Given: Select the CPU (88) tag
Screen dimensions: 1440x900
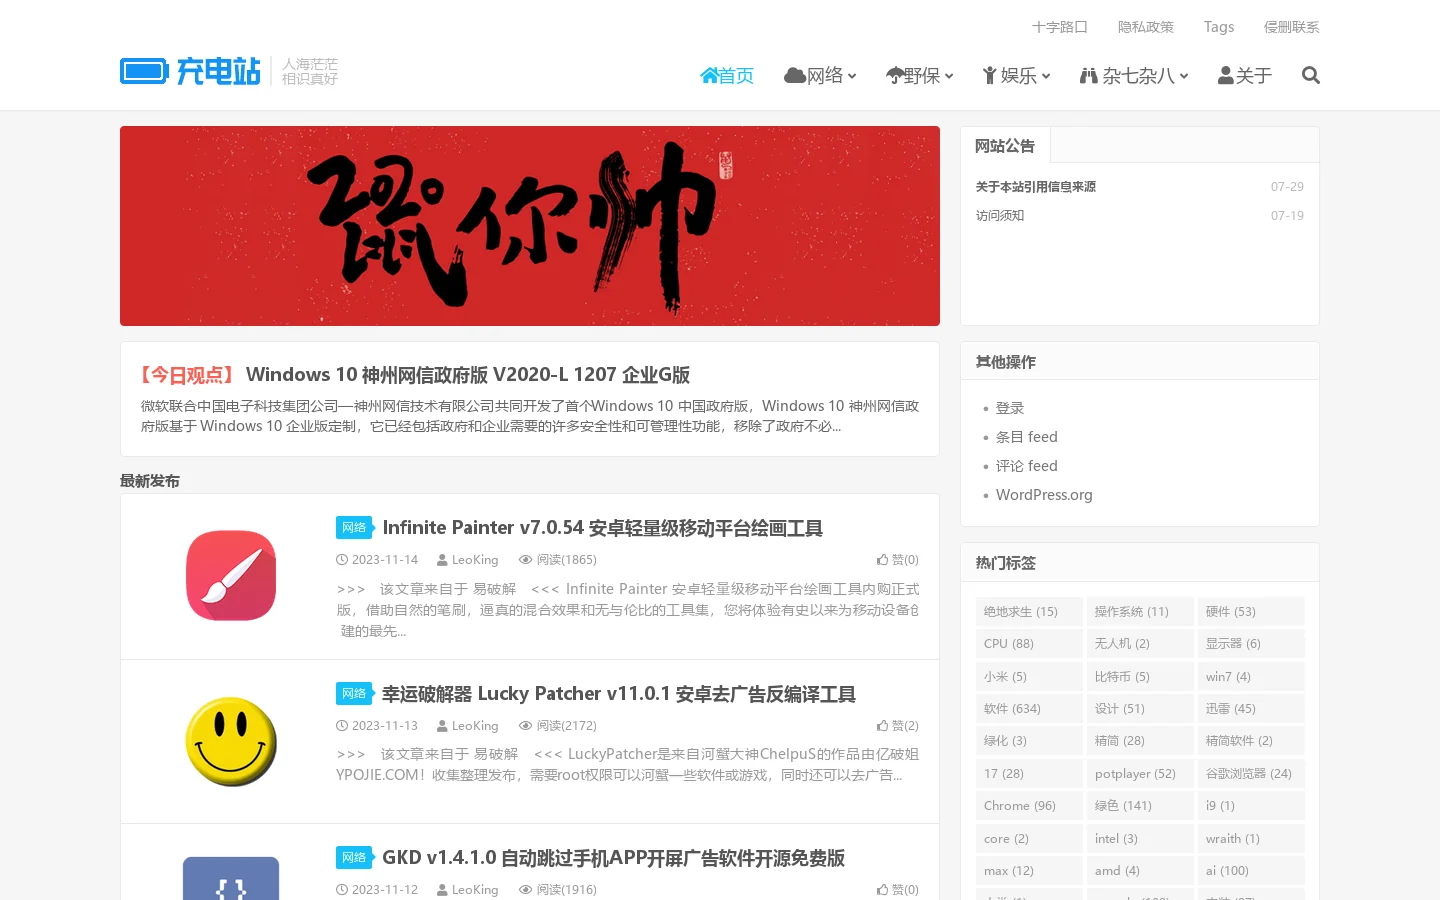Looking at the screenshot, I should [x=1029, y=644].
